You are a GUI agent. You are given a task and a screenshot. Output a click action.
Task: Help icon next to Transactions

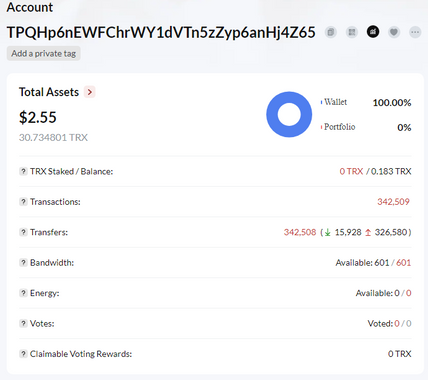[23, 202]
